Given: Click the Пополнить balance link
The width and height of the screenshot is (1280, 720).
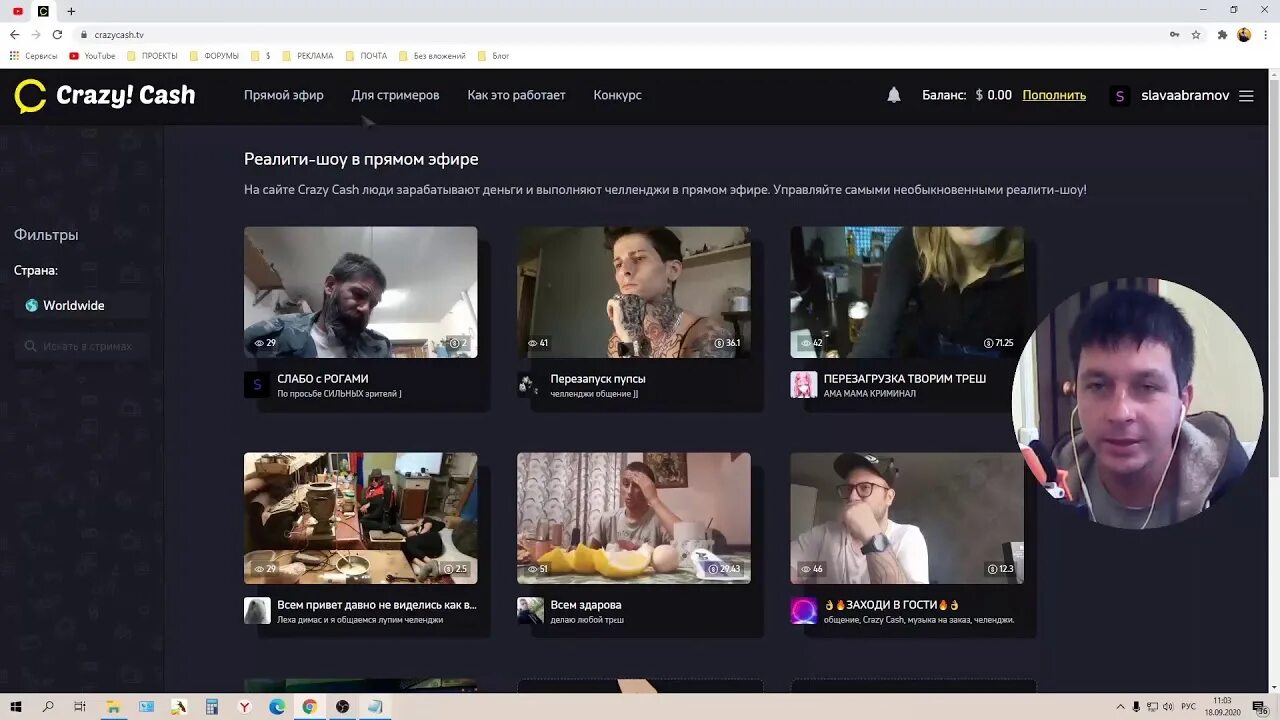Looking at the screenshot, I should [1054, 95].
